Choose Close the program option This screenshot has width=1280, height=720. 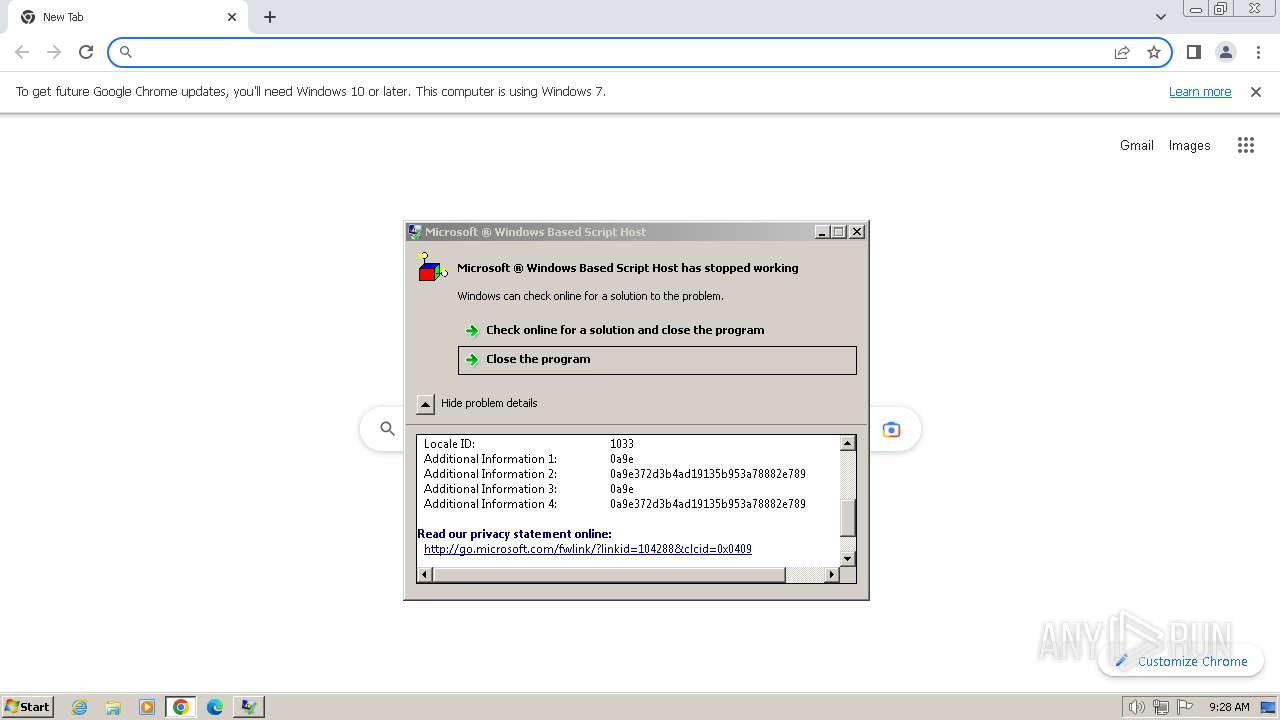(657, 360)
